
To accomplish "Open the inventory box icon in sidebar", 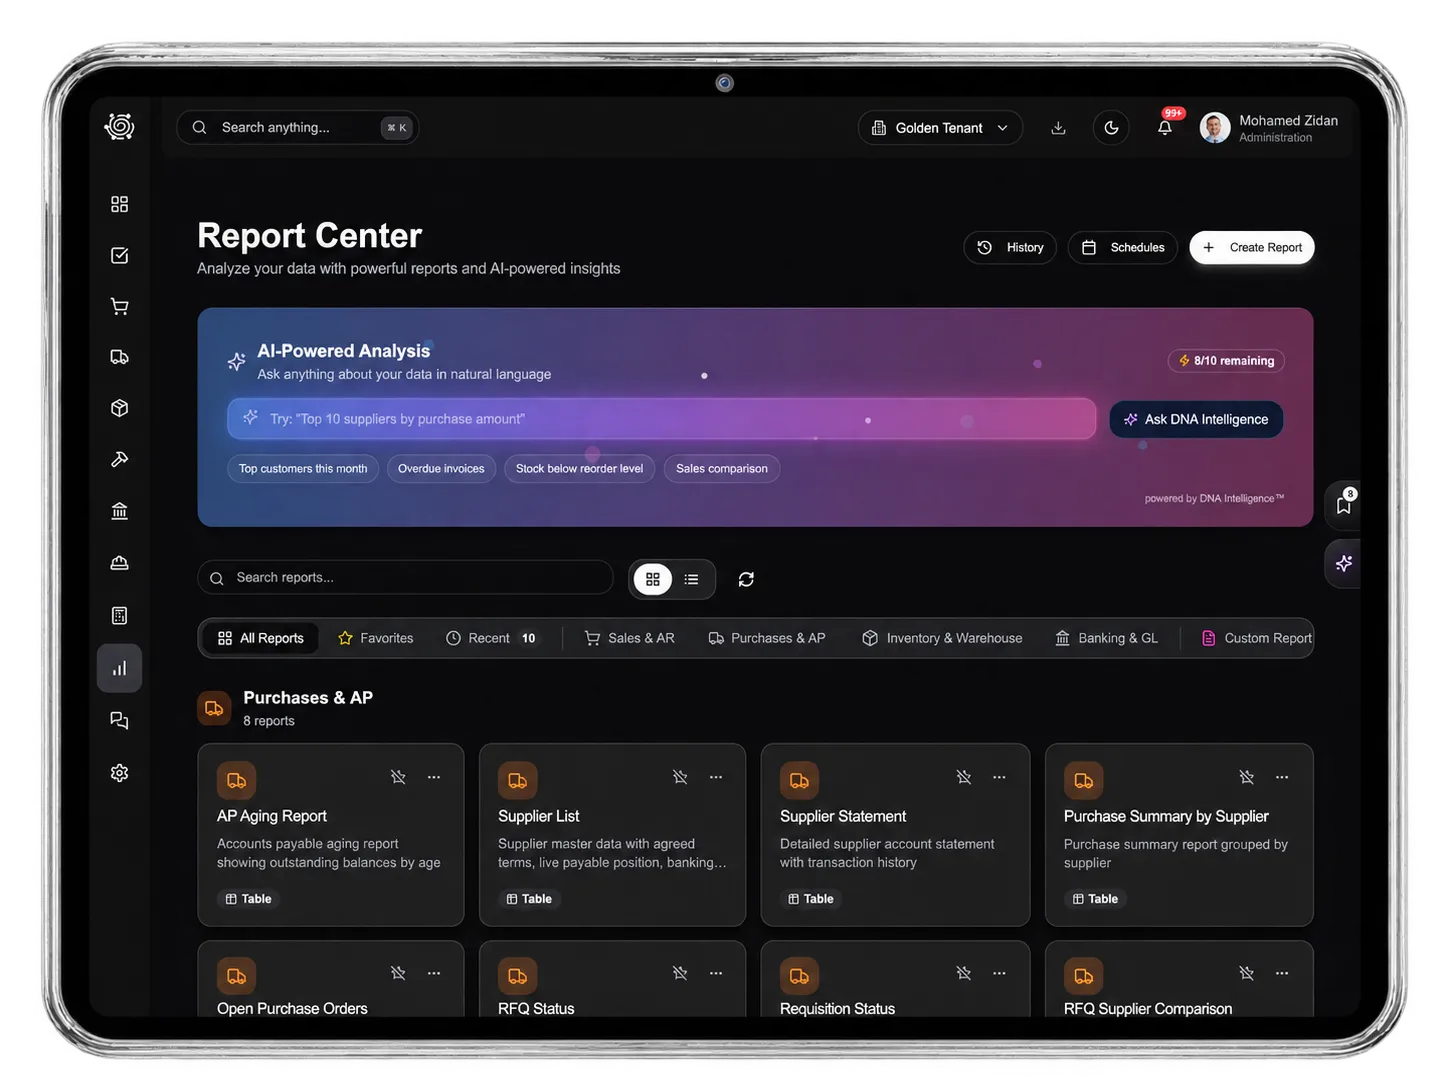I will (x=119, y=408).
